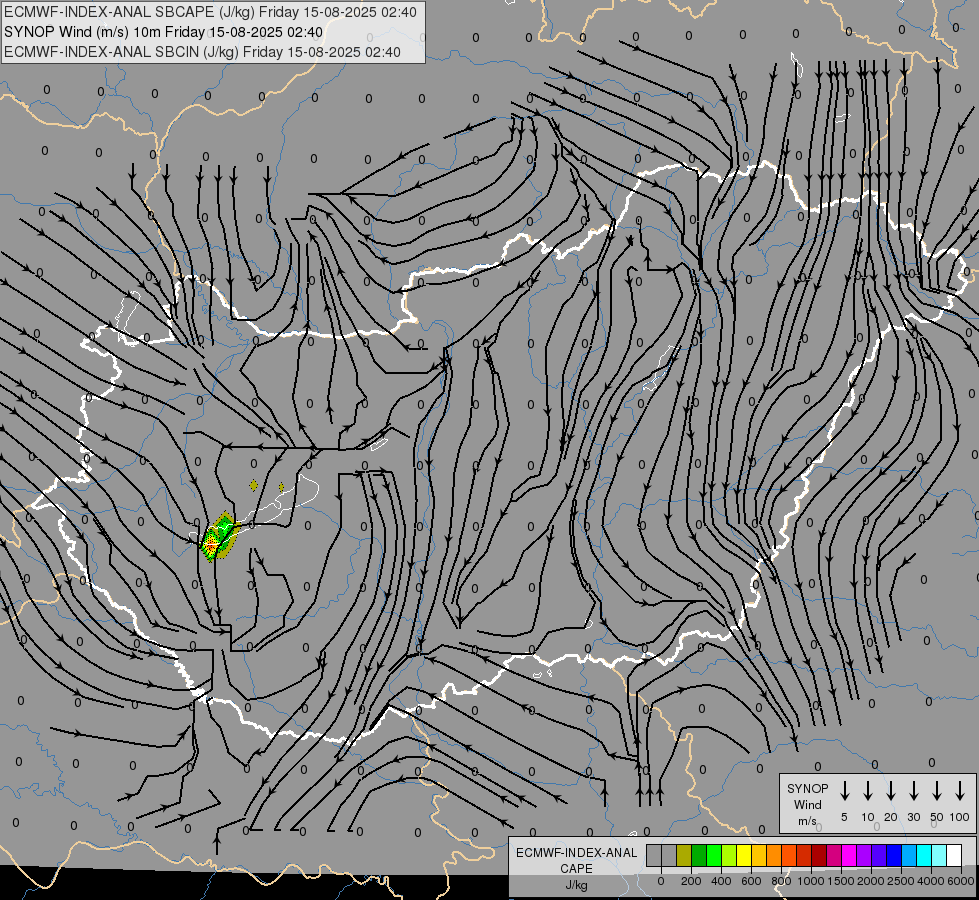
Task: Click the SBCIN title line in header
Action: pos(202,52)
